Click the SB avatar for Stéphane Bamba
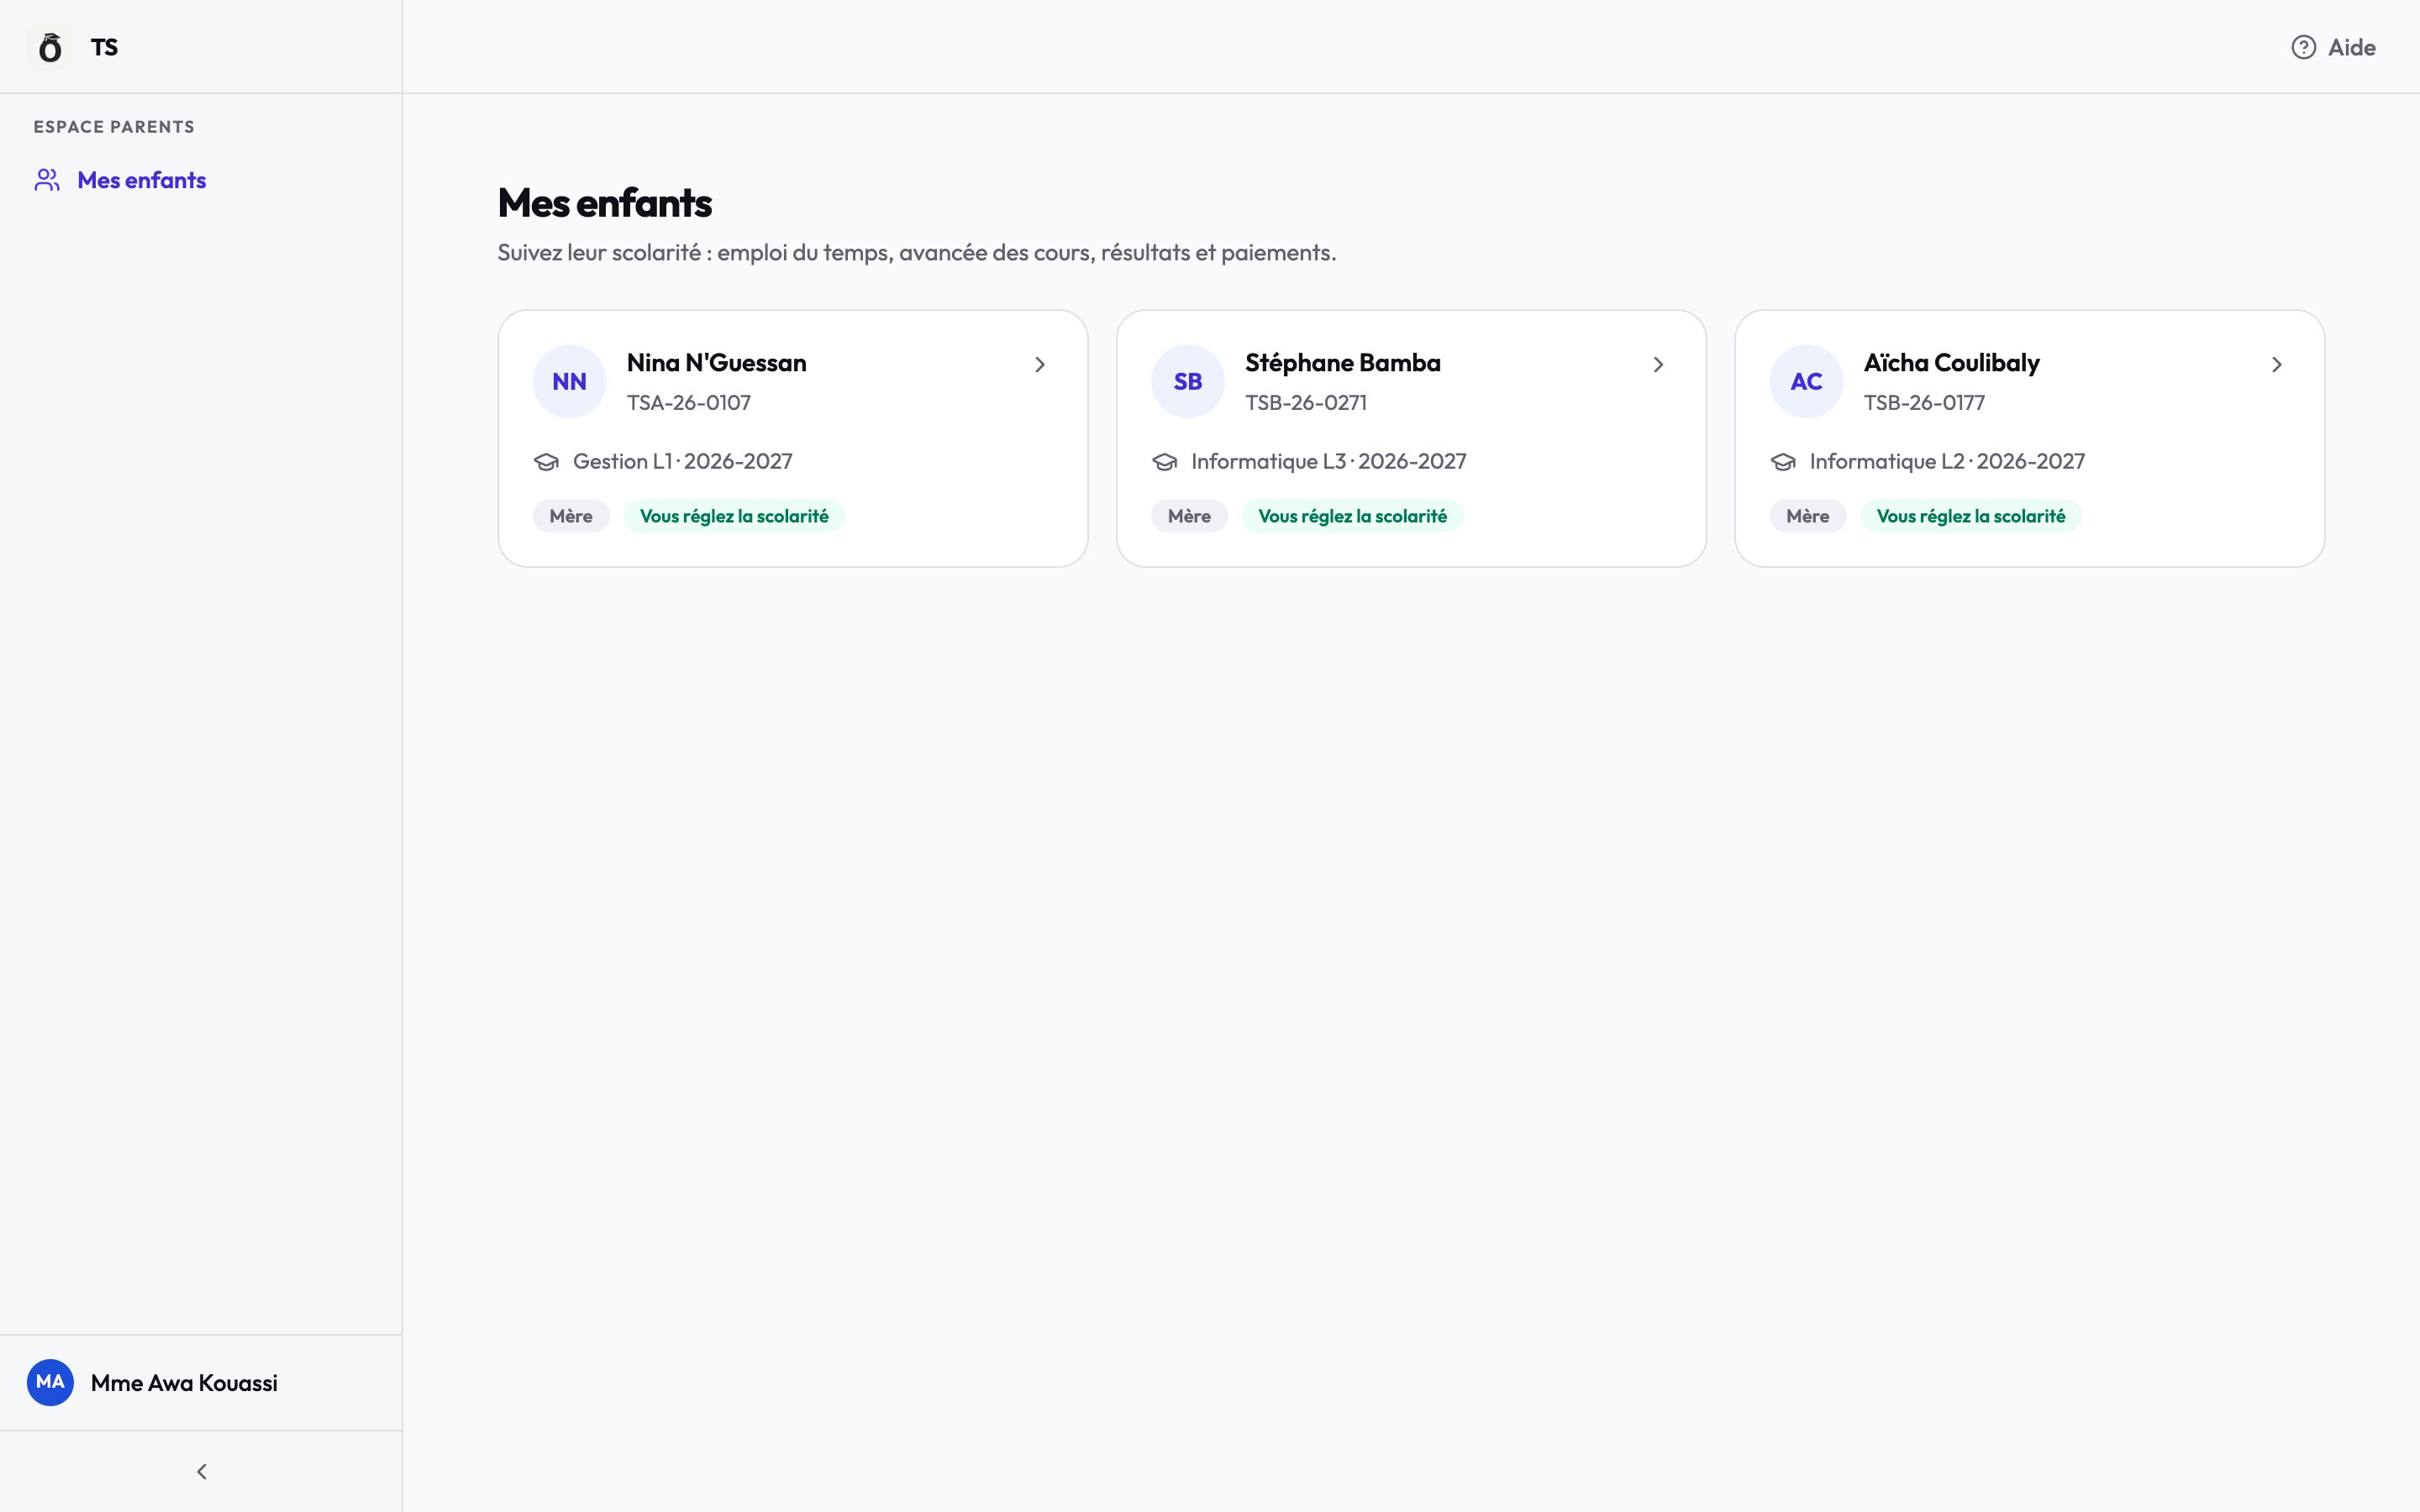Screen dimensions: 2420x1512 (x=1187, y=381)
